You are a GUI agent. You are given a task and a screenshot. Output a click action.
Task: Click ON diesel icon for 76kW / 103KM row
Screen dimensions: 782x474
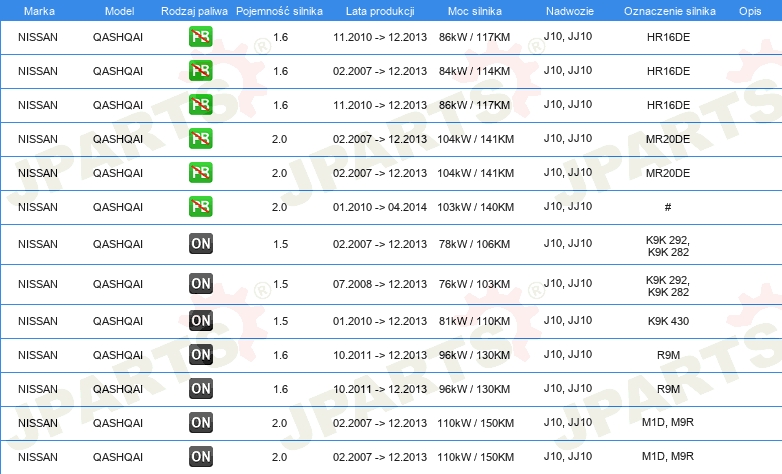(x=201, y=283)
